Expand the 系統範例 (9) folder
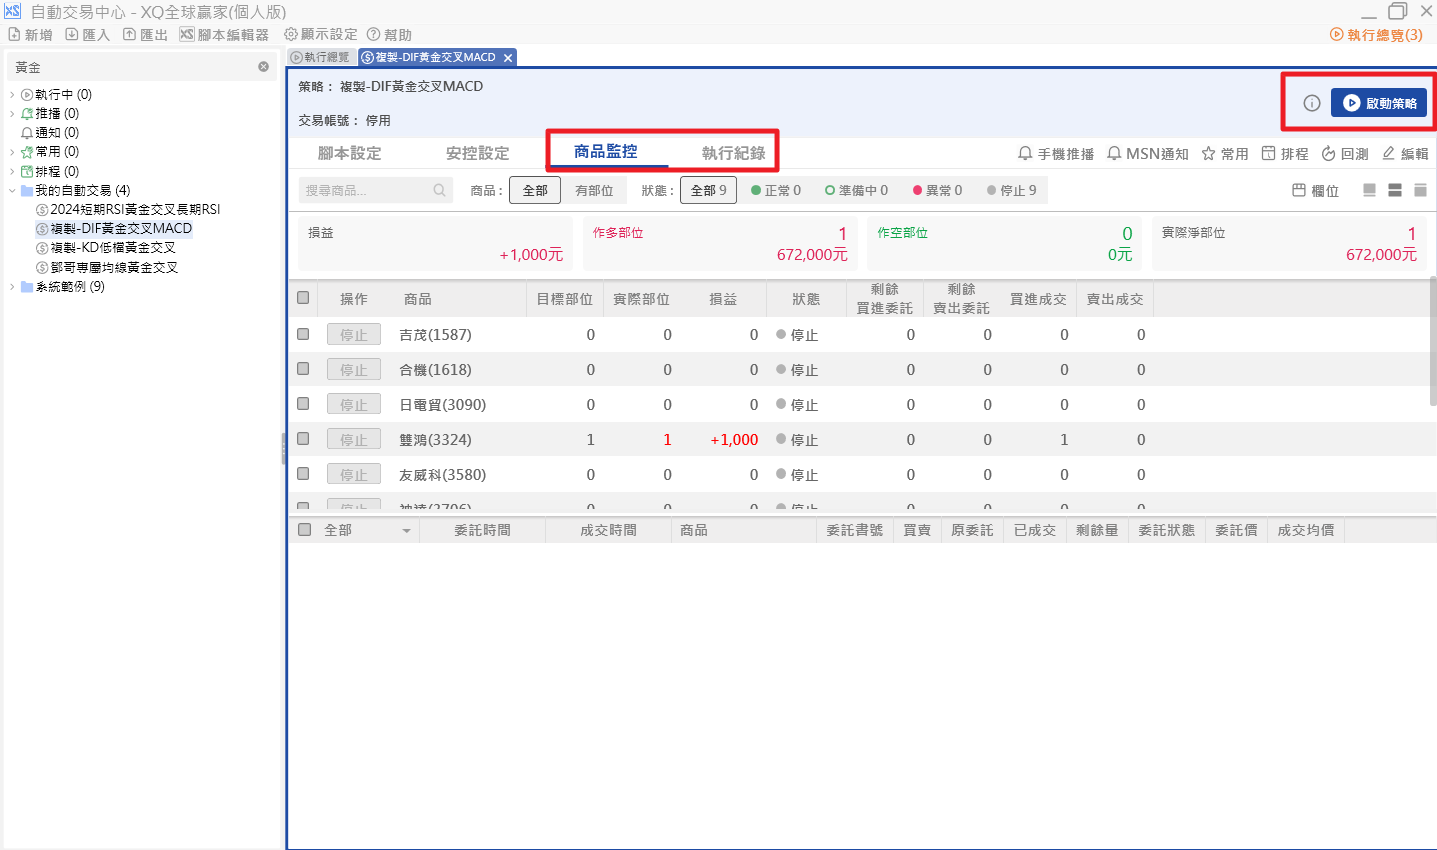 [x=12, y=287]
